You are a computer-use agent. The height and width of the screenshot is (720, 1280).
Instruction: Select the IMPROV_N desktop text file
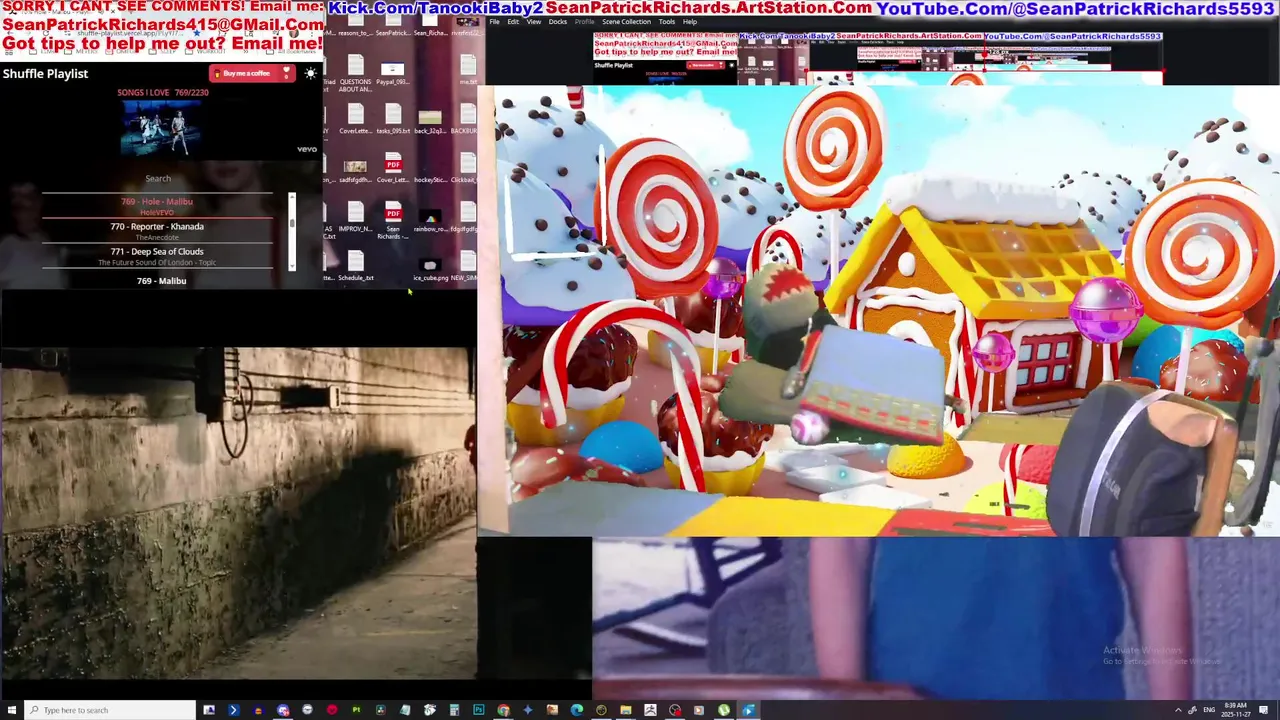click(356, 215)
